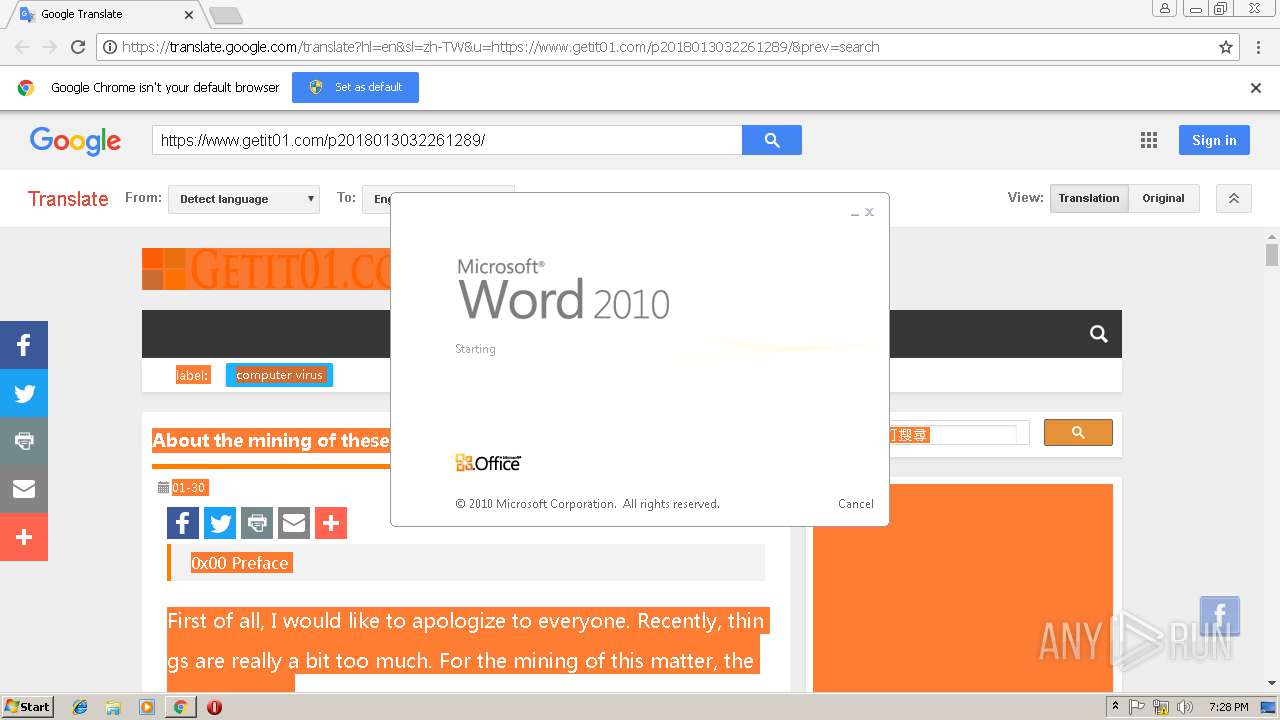The height and width of the screenshot is (720, 1280).
Task: Open the Google apps grid
Action: tap(1149, 141)
